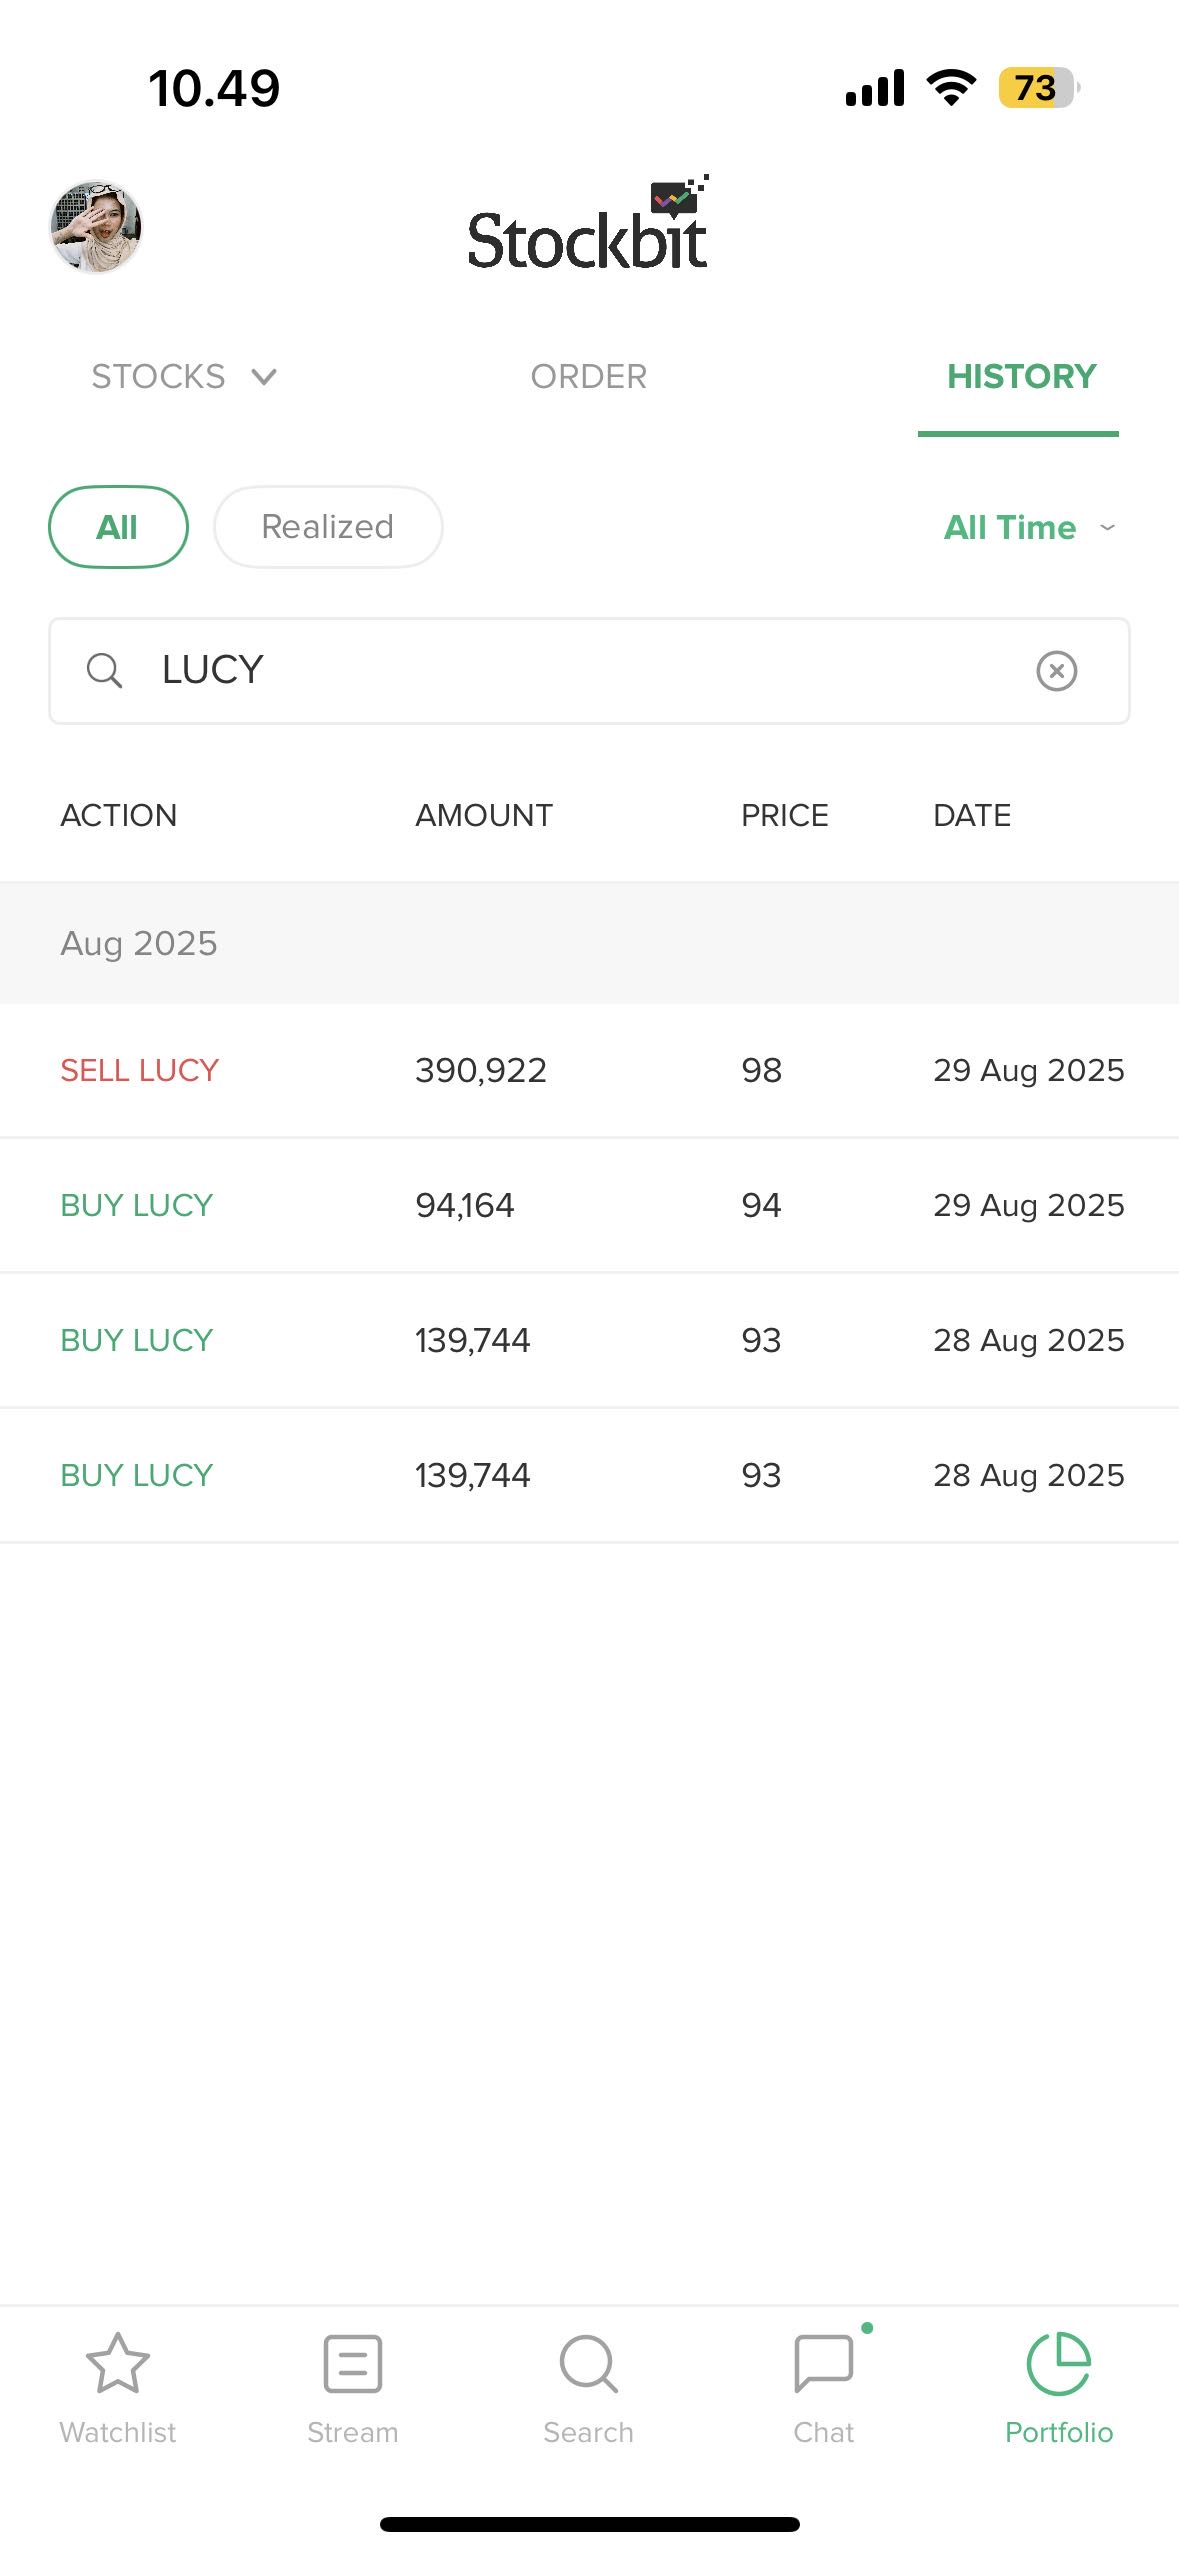Enable the Realized filter chip

point(328,527)
